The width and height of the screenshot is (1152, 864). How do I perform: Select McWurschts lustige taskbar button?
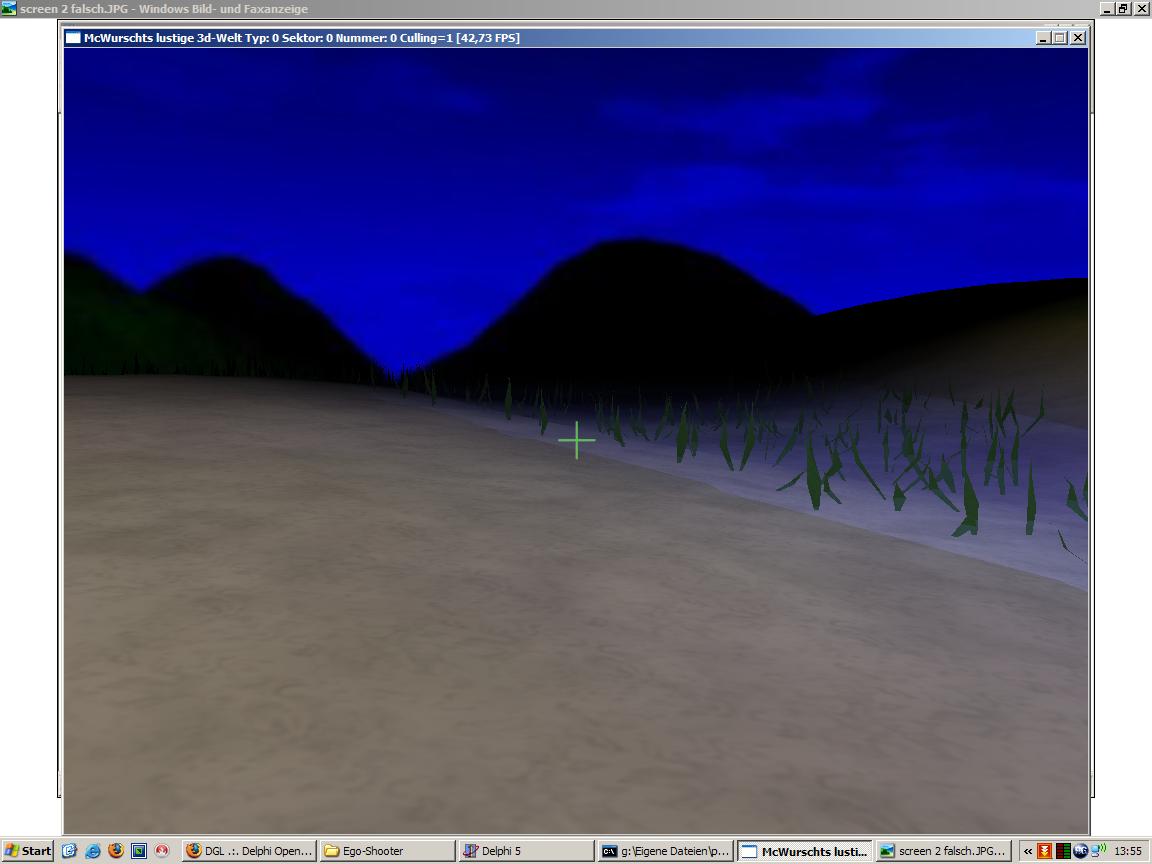coord(804,851)
